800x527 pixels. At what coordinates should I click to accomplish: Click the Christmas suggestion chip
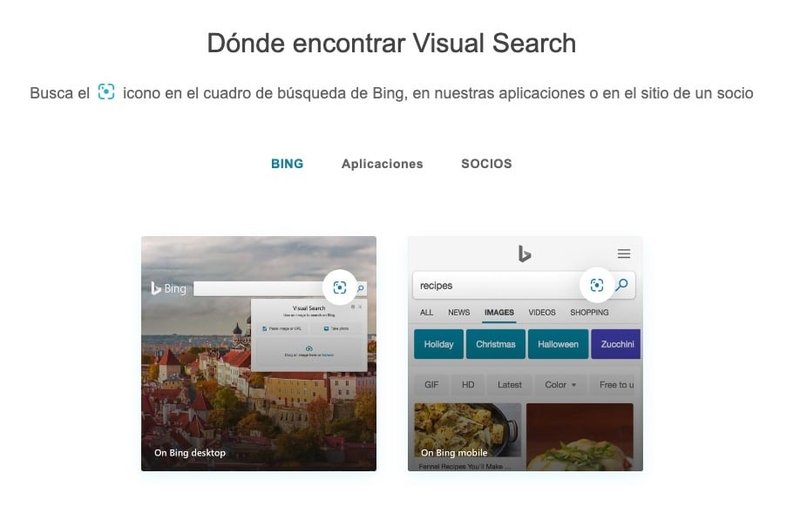[x=495, y=344]
